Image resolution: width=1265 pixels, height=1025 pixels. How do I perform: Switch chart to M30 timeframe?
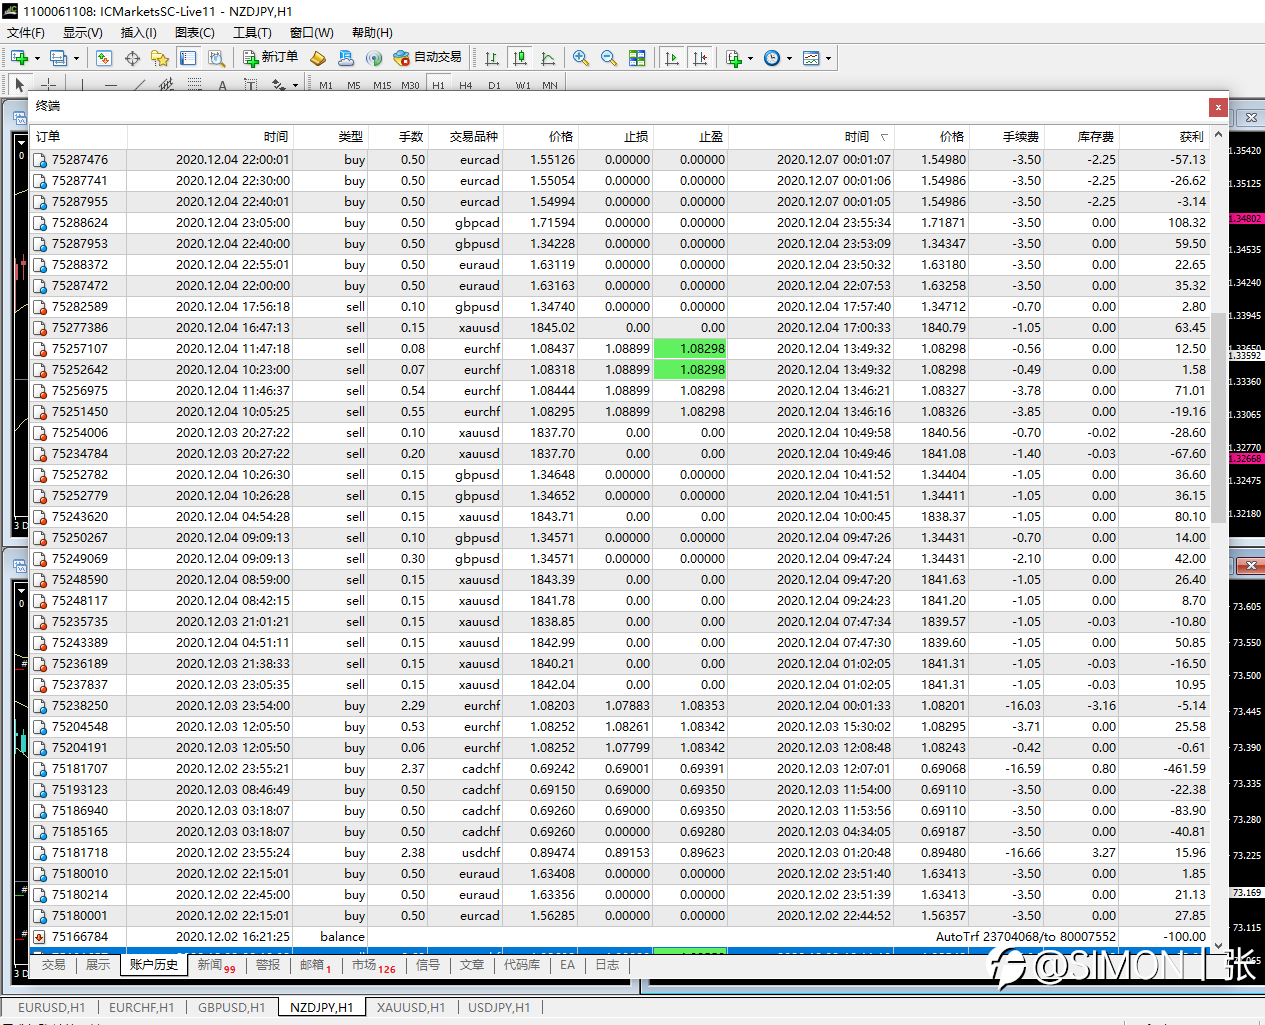click(x=410, y=85)
